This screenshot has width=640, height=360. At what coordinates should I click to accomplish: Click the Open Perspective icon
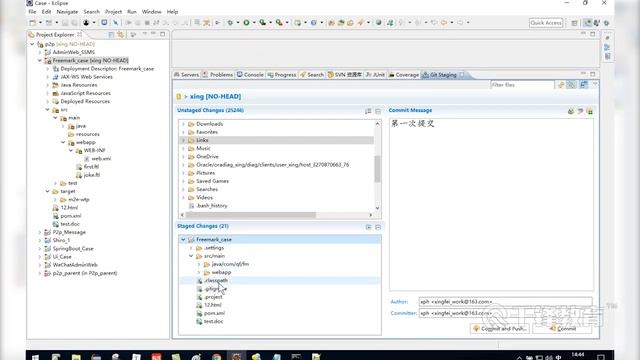tap(574, 23)
